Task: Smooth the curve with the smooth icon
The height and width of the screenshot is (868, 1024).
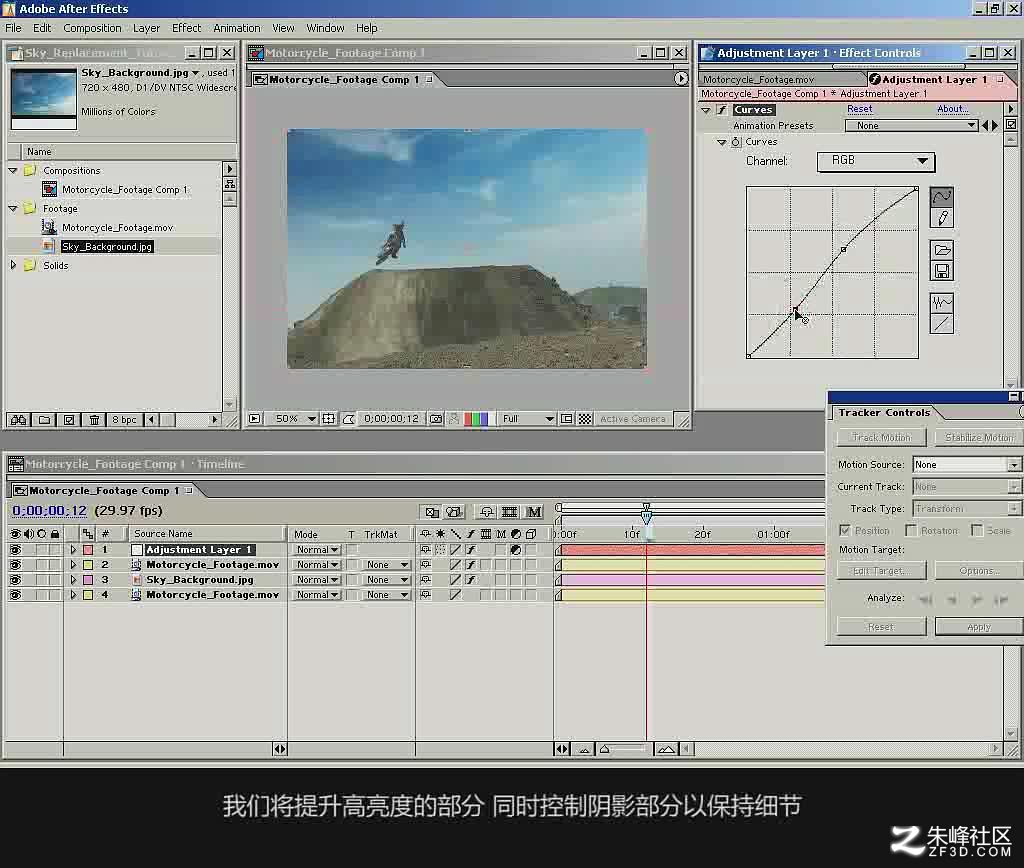Action: pos(941,302)
